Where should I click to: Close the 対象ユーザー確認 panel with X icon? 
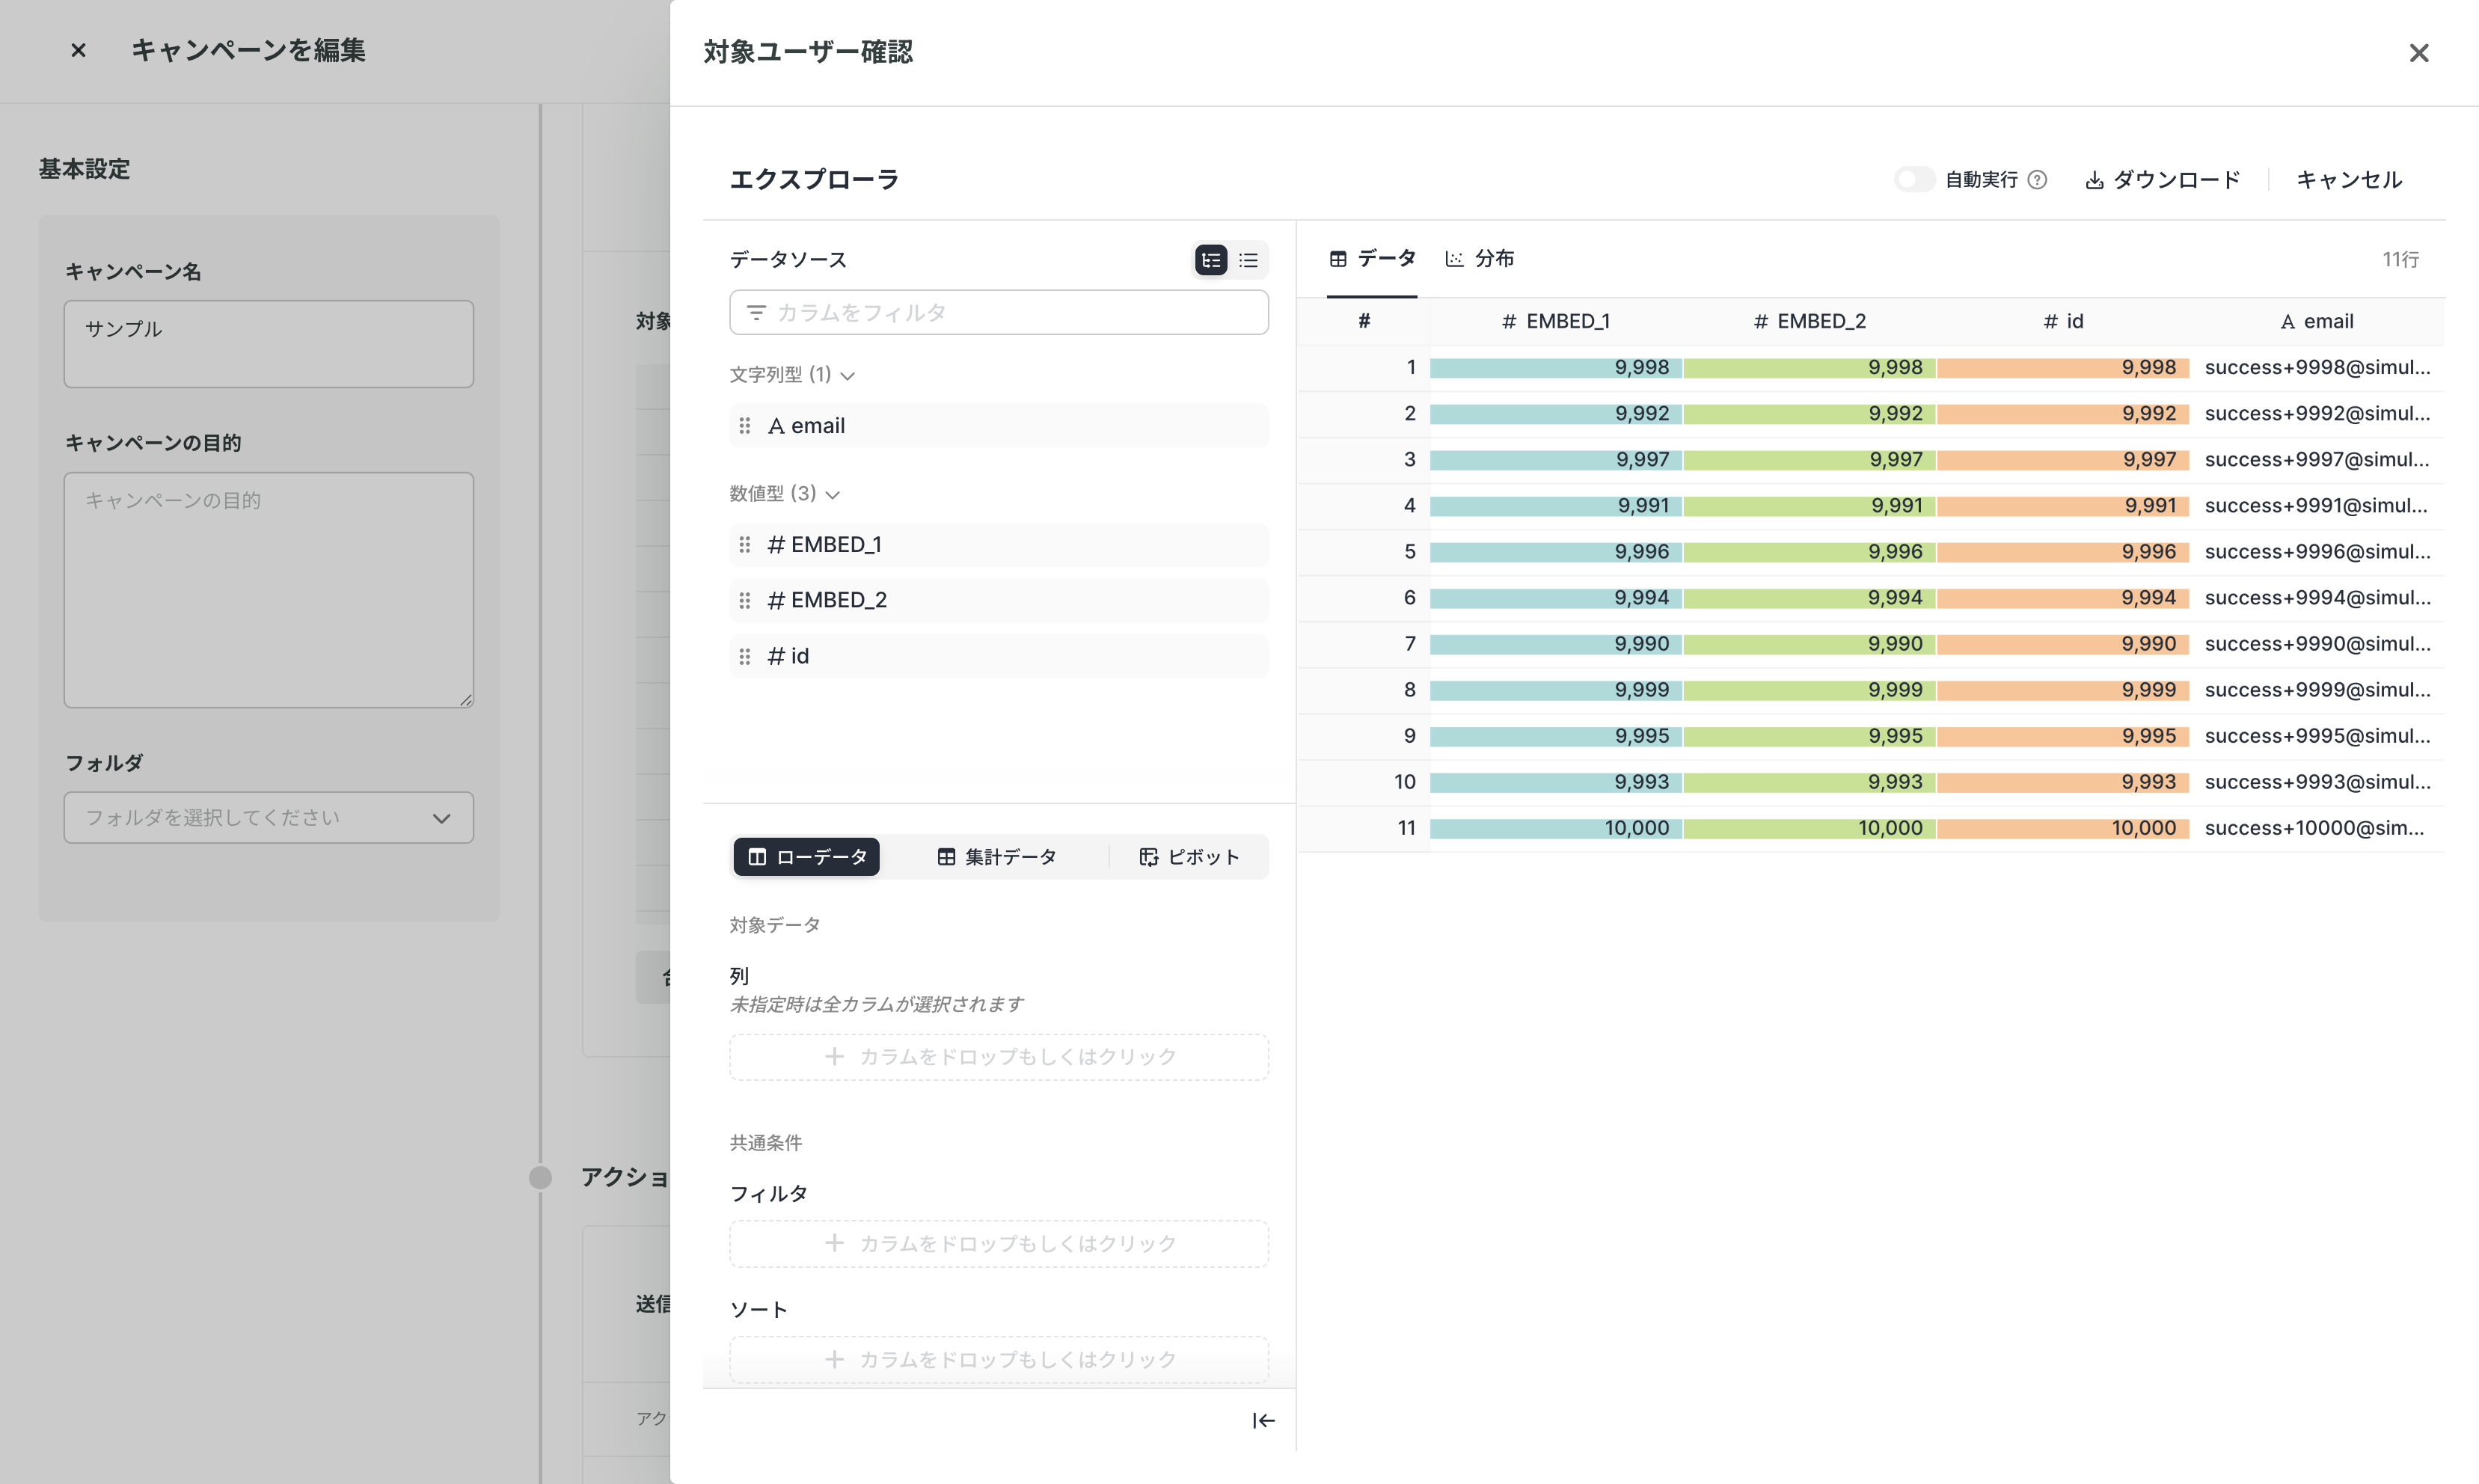[x=2418, y=53]
